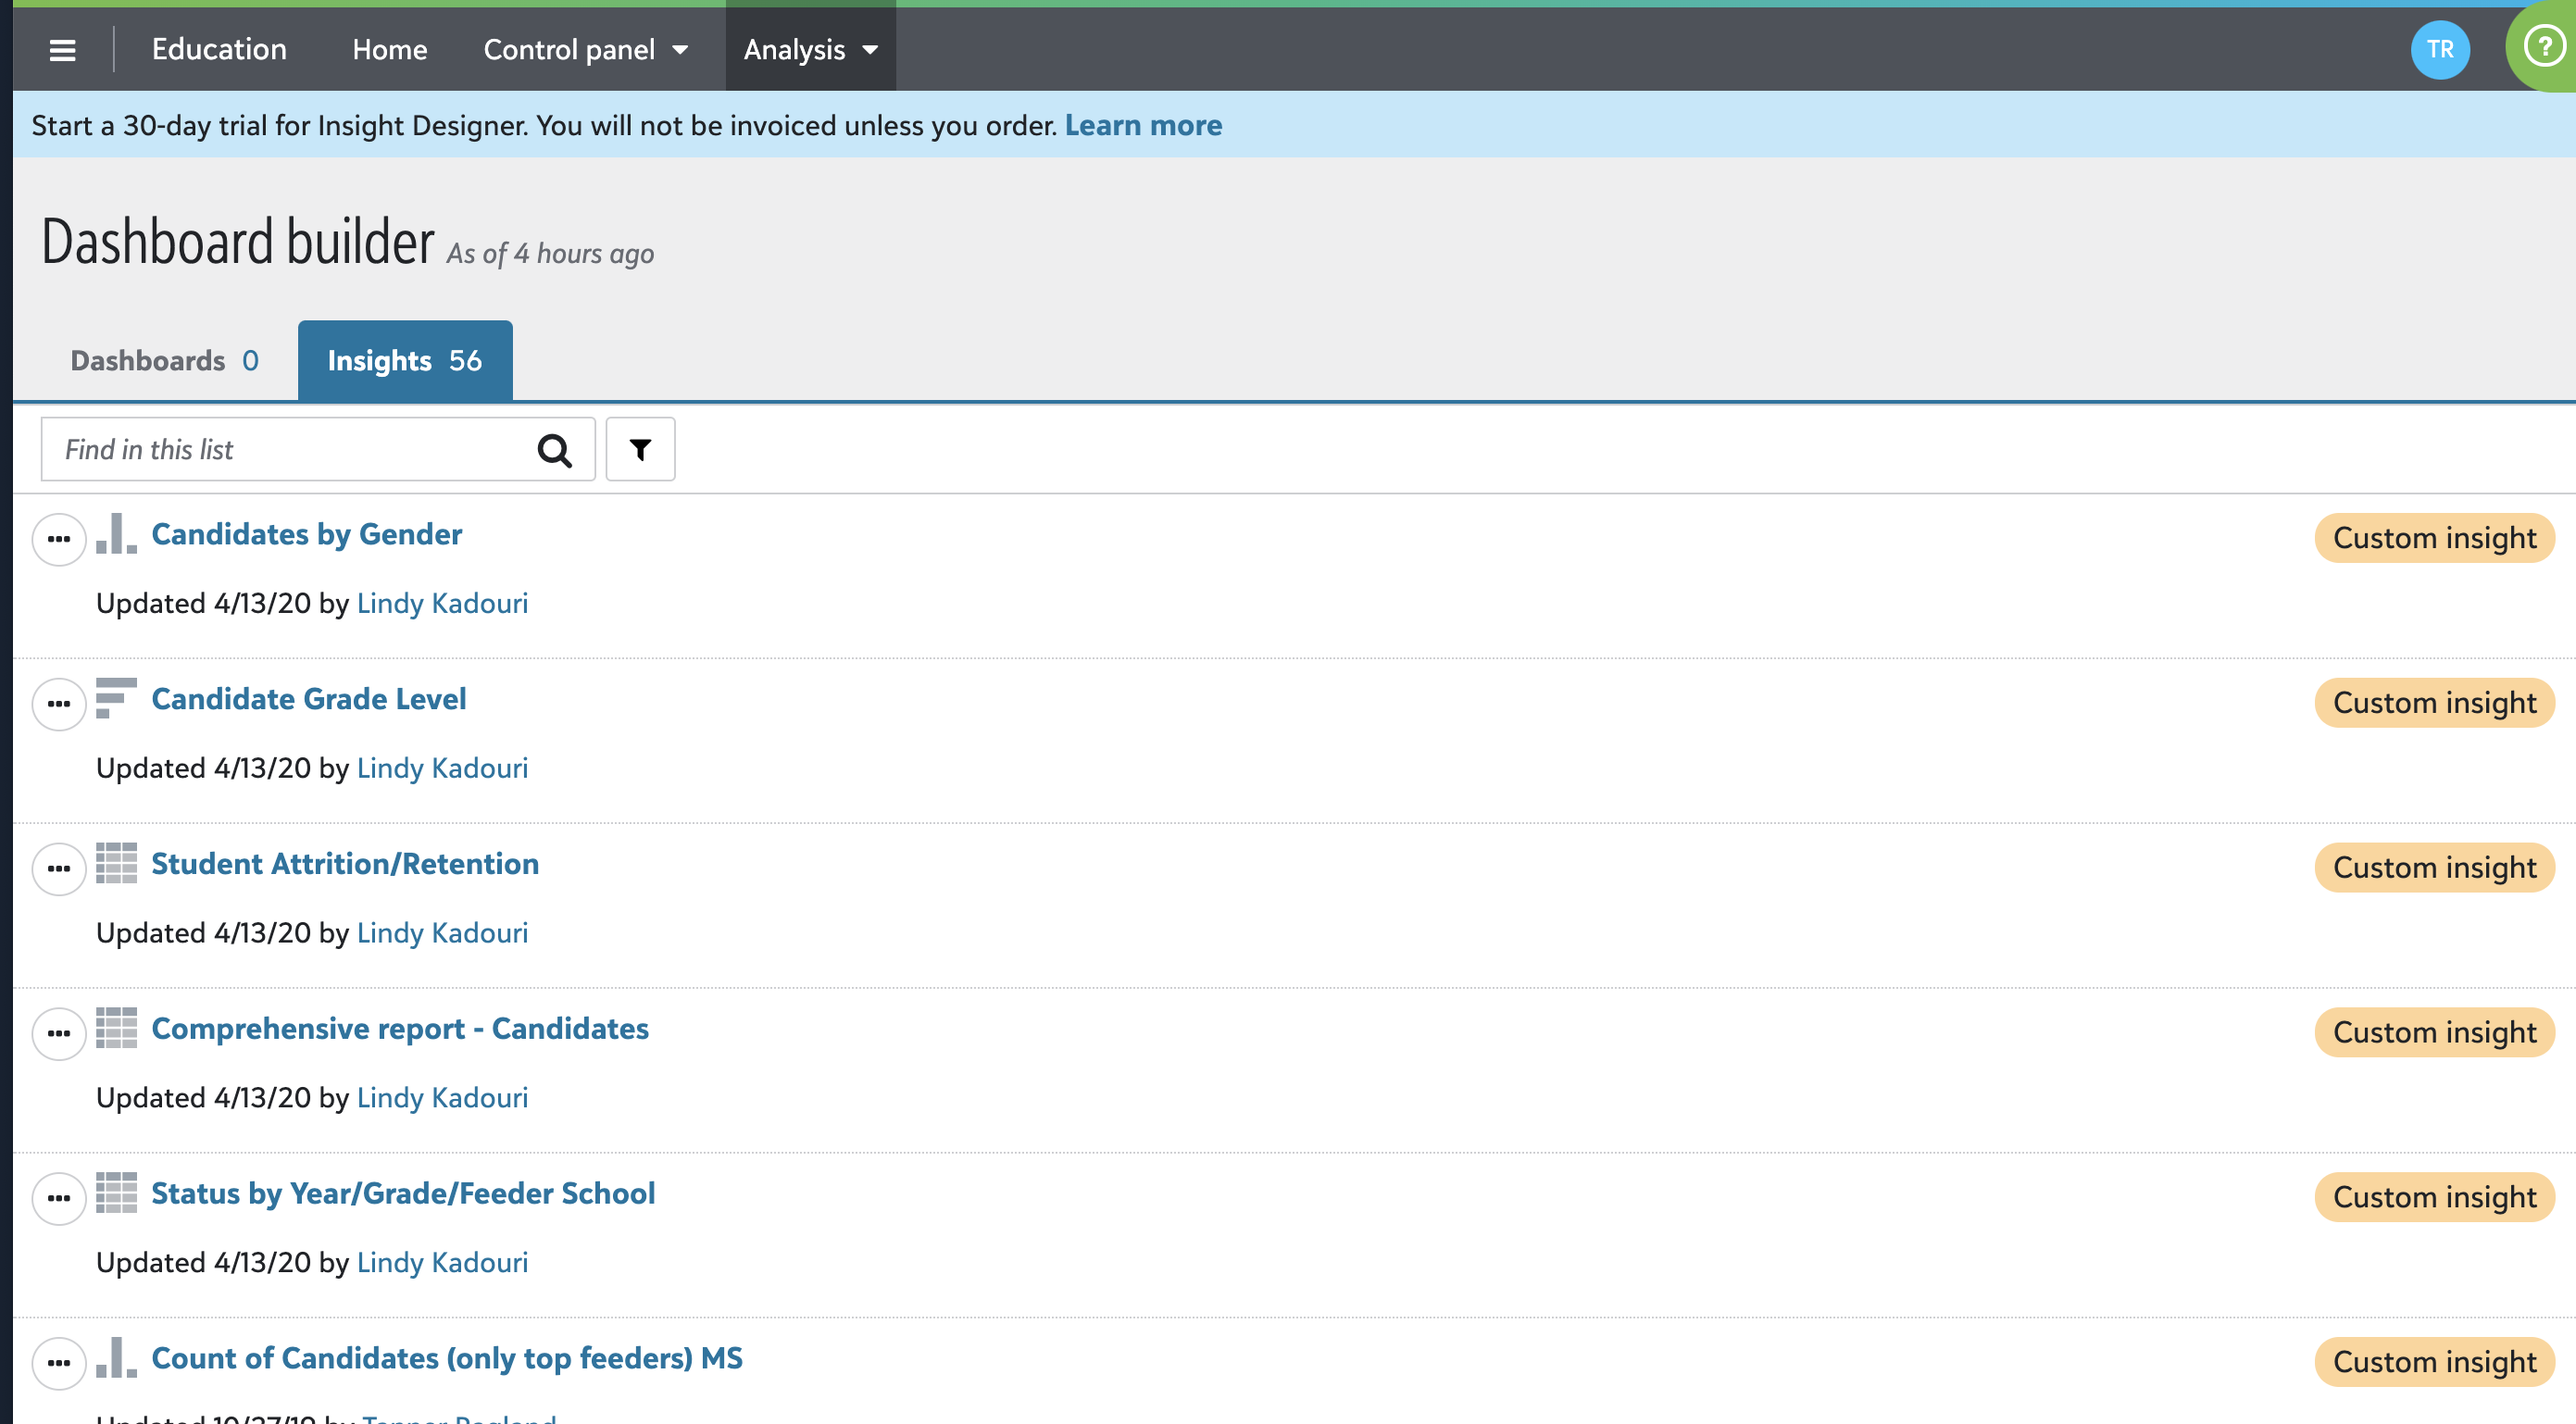Open options for Candidates by Gender insight
The height and width of the screenshot is (1424, 2576).
[57, 538]
